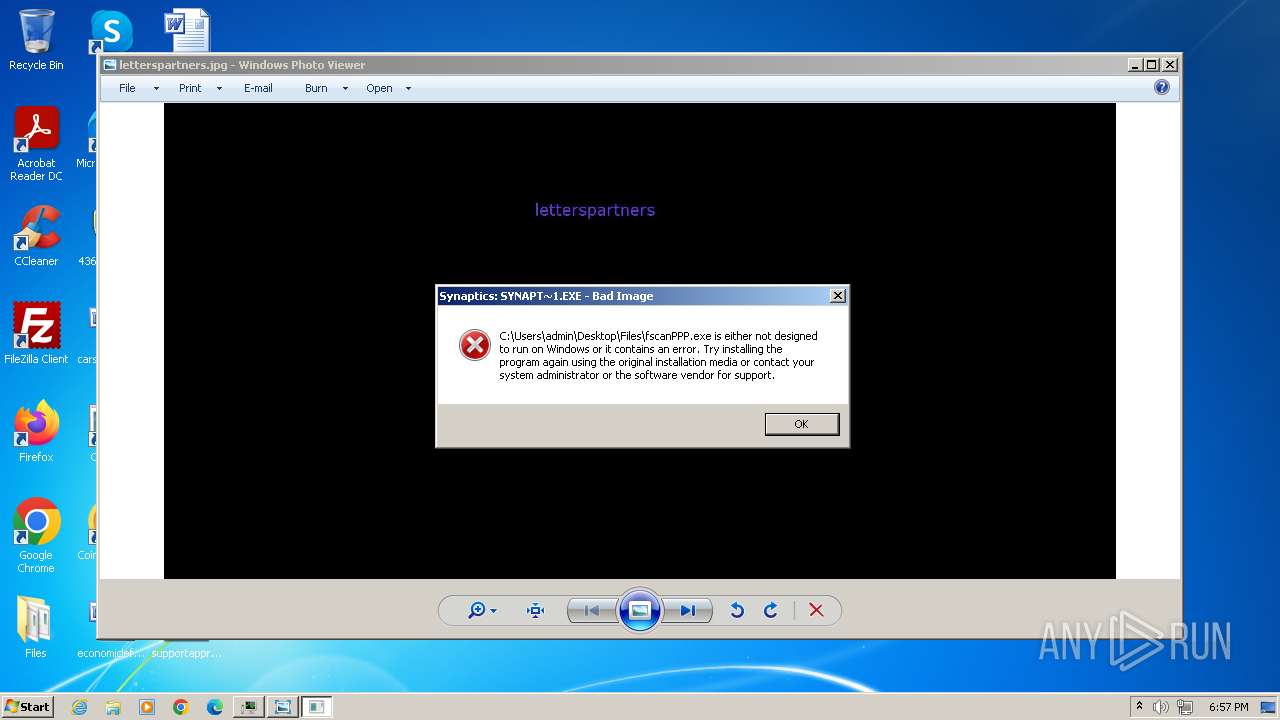Minimize the Photo Viewer window
This screenshot has width=1280, height=720.
coord(1135,65)
